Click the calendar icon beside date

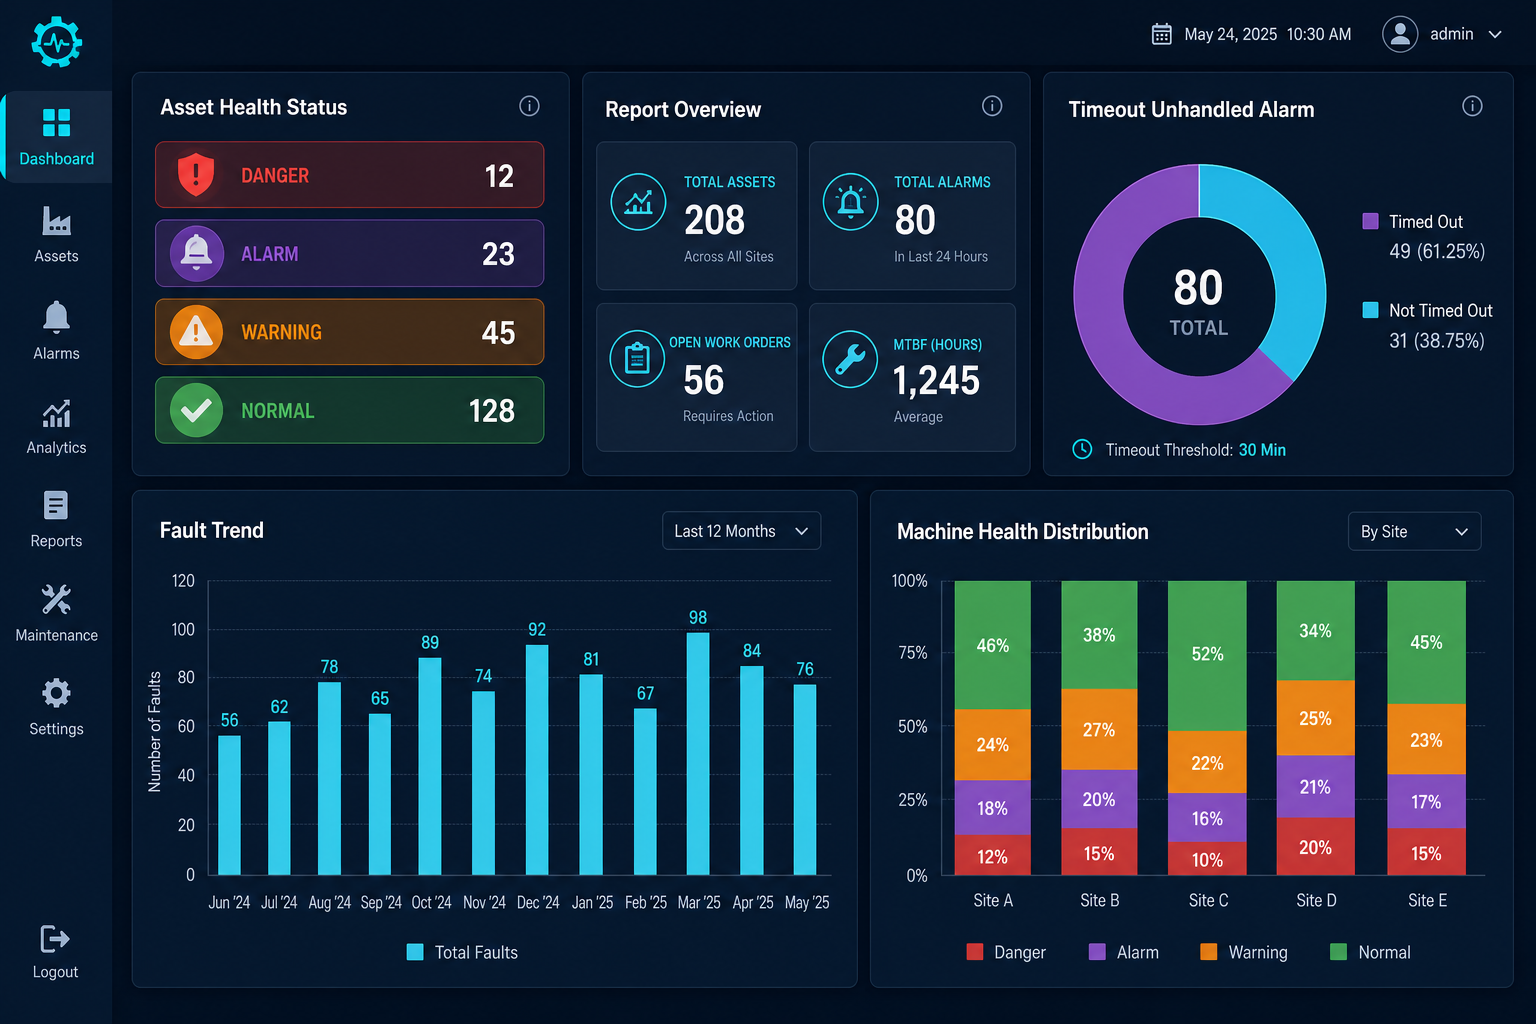point(1161,34)
